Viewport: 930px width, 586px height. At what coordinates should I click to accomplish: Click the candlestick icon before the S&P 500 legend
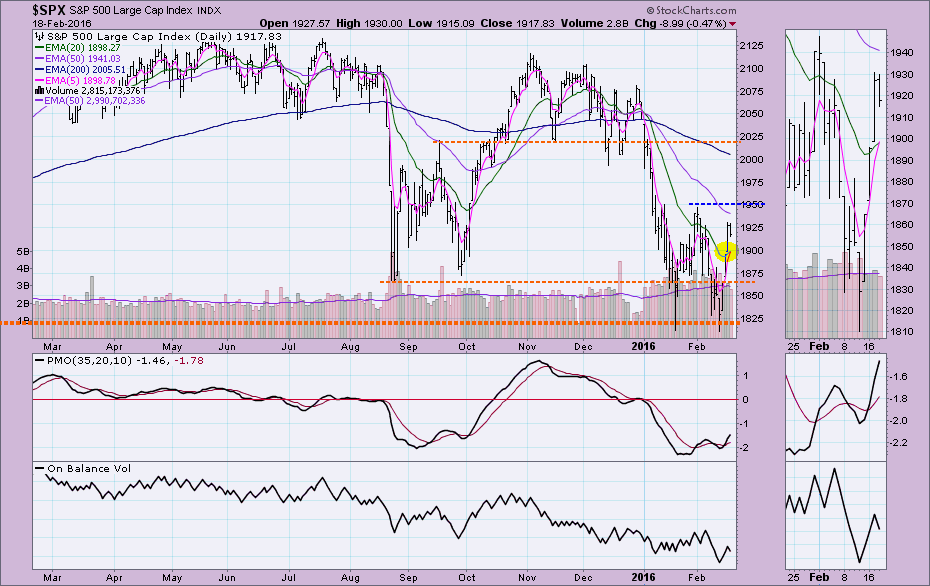click(x=41, y=37)
